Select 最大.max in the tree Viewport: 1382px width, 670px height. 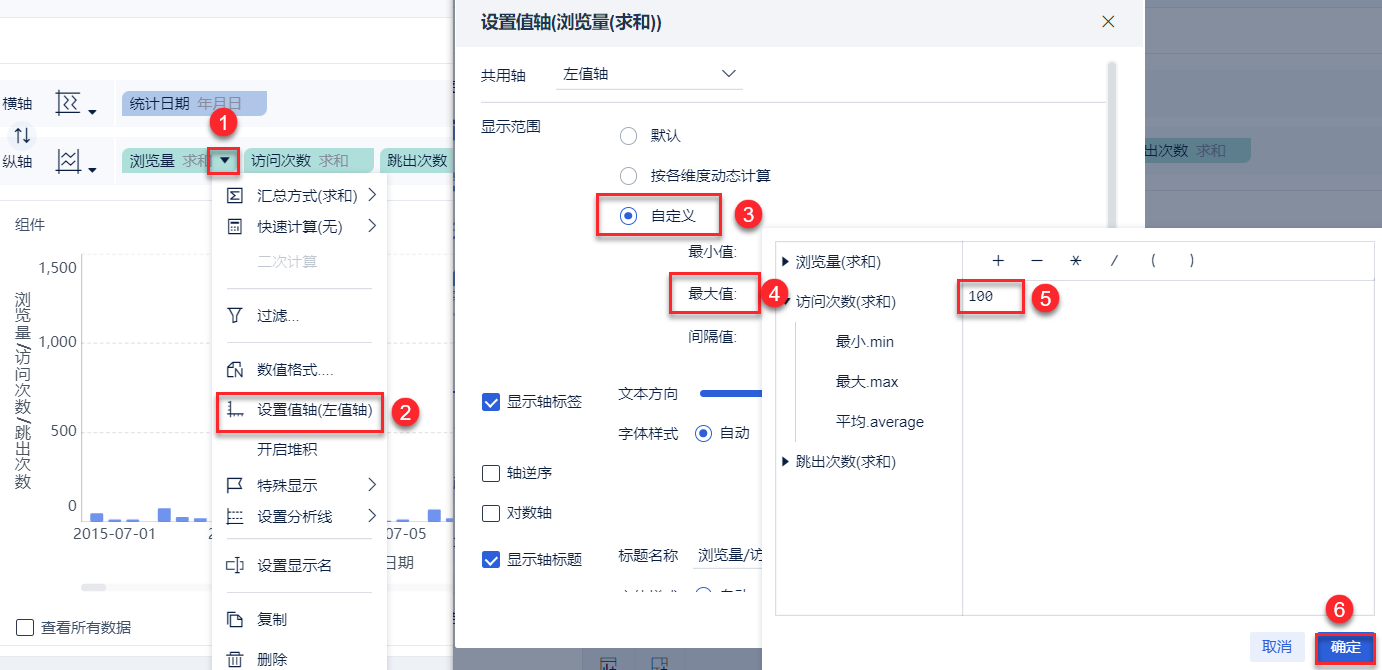[x=867, y=382]
